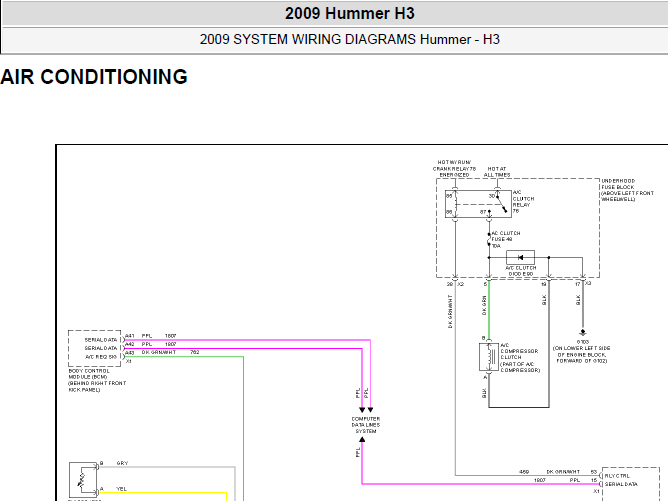
Task: Click relay terminal 87 label
Action: 483,212
